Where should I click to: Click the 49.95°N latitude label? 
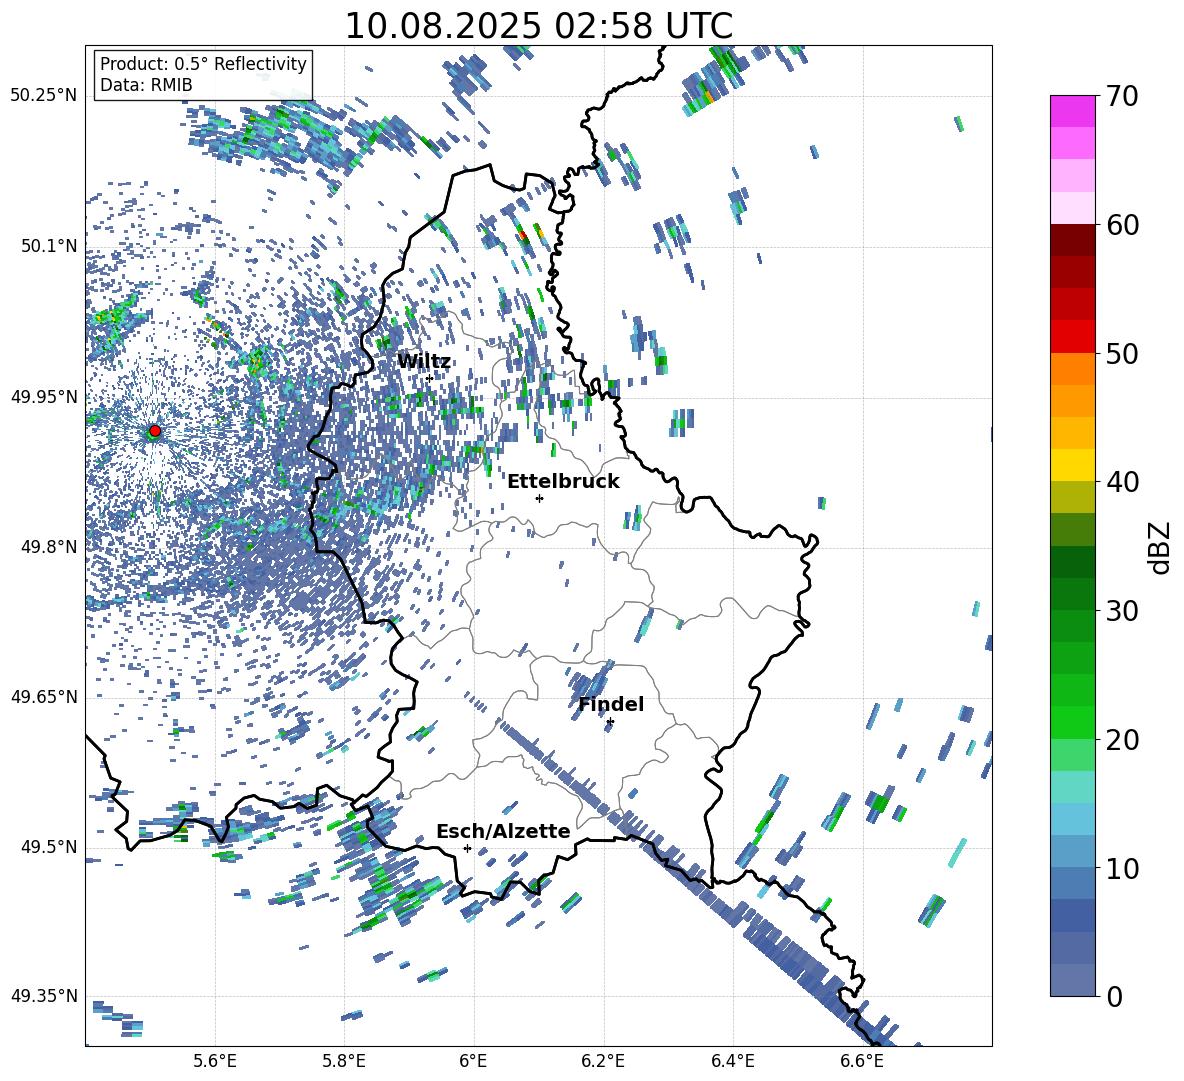[44, 396]
